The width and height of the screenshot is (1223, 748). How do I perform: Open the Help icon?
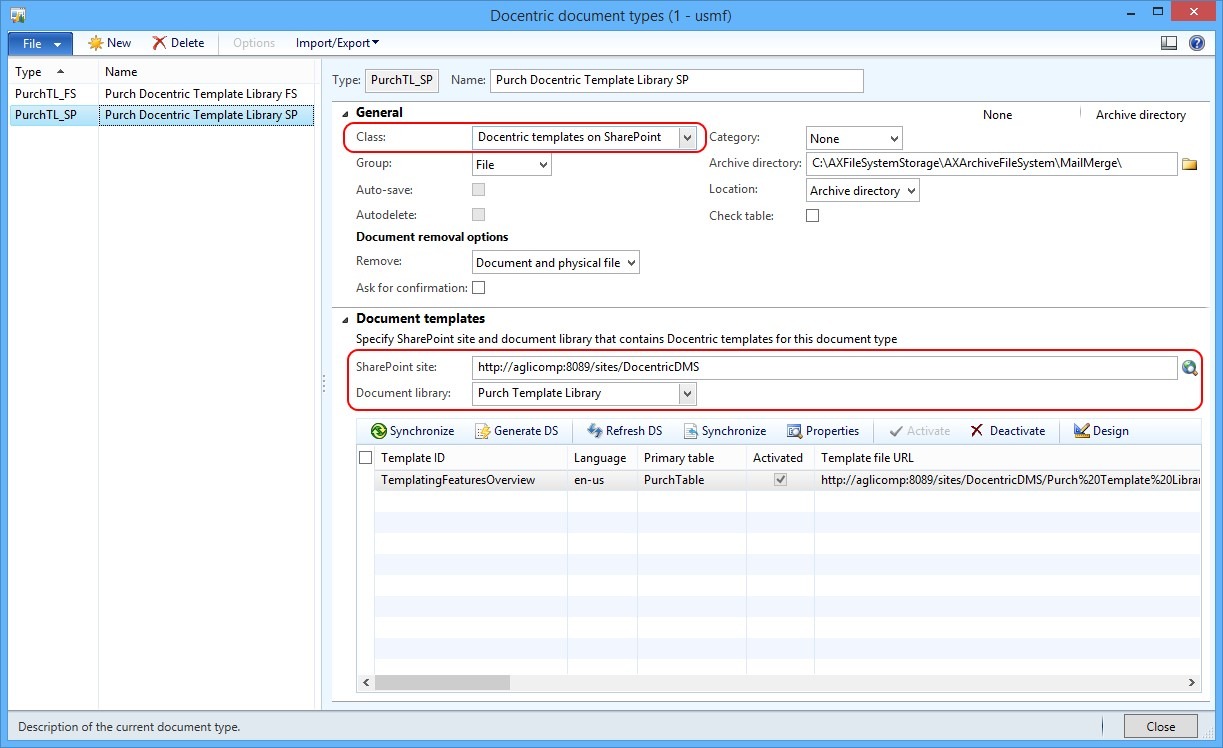tap(1196, 43)
